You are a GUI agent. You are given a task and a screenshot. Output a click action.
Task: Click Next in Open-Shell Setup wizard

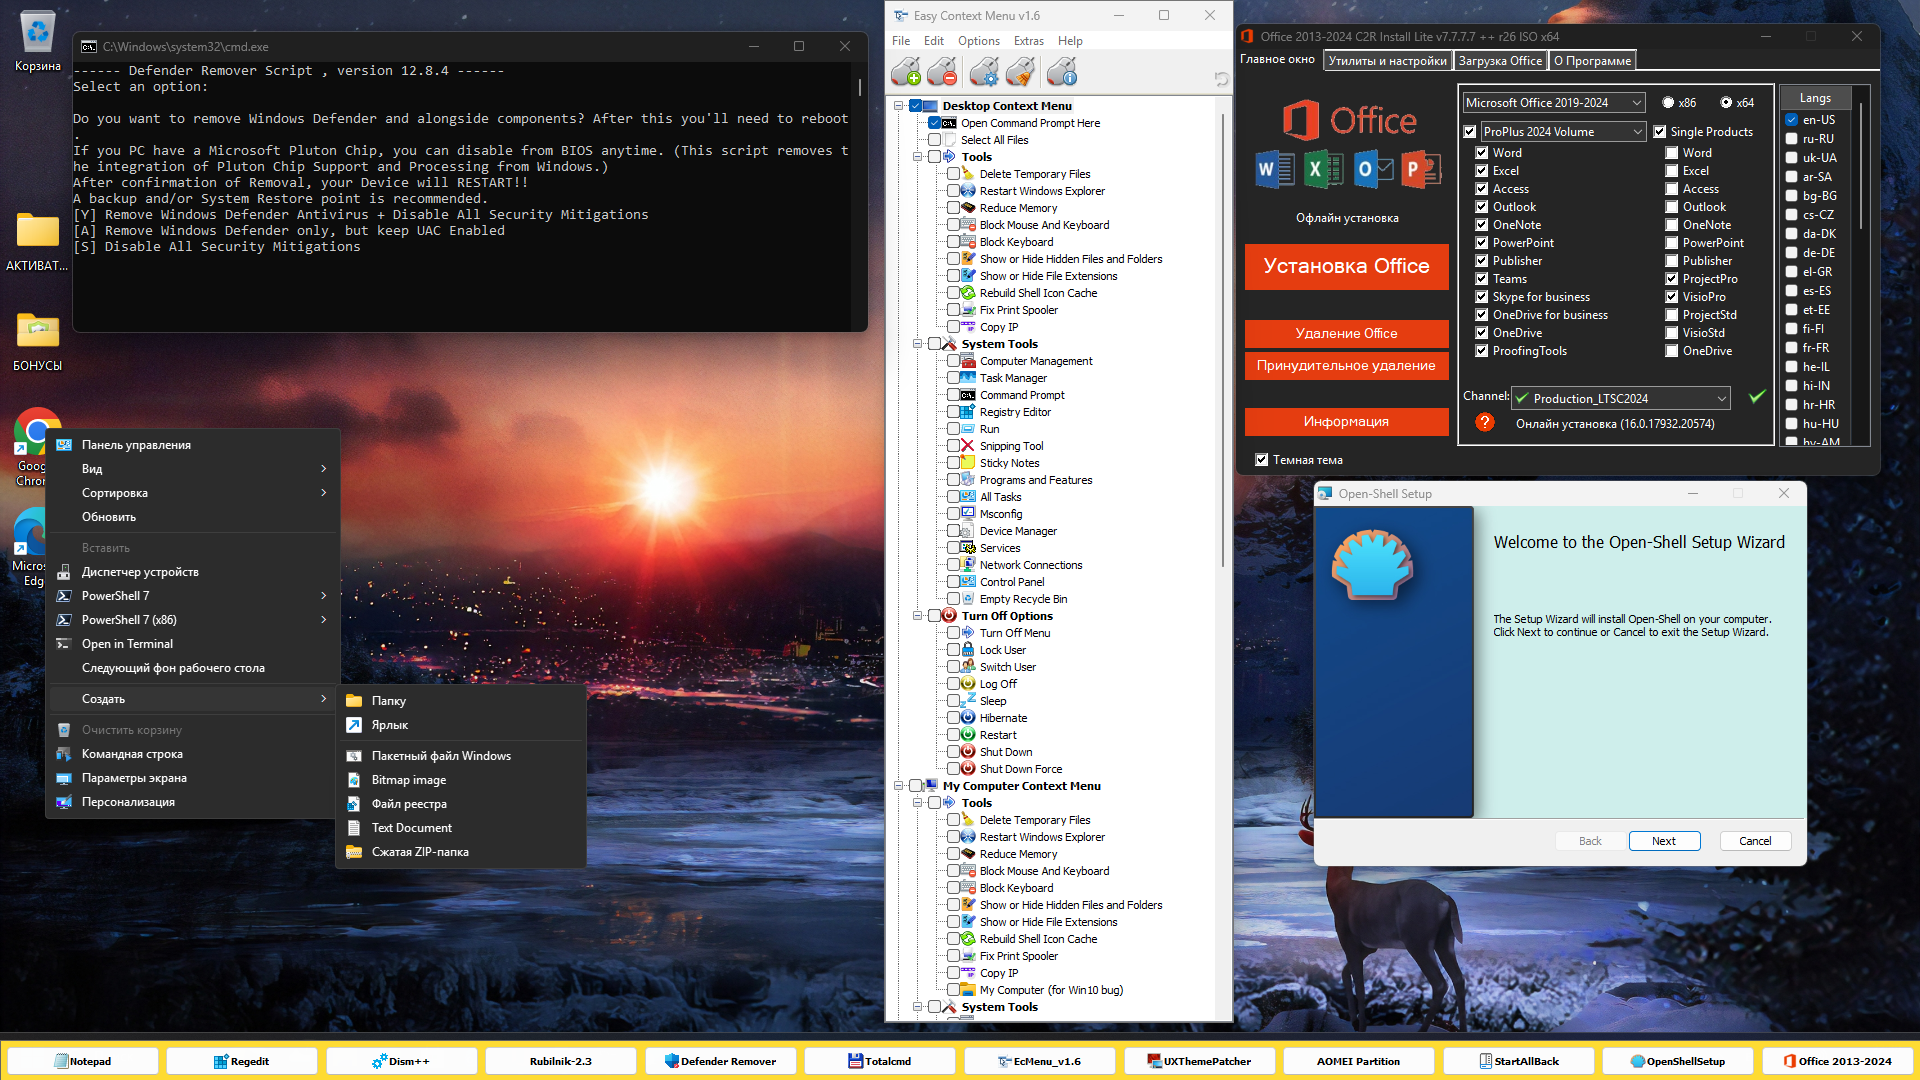pyautogui.click(x=1663, y=841)
